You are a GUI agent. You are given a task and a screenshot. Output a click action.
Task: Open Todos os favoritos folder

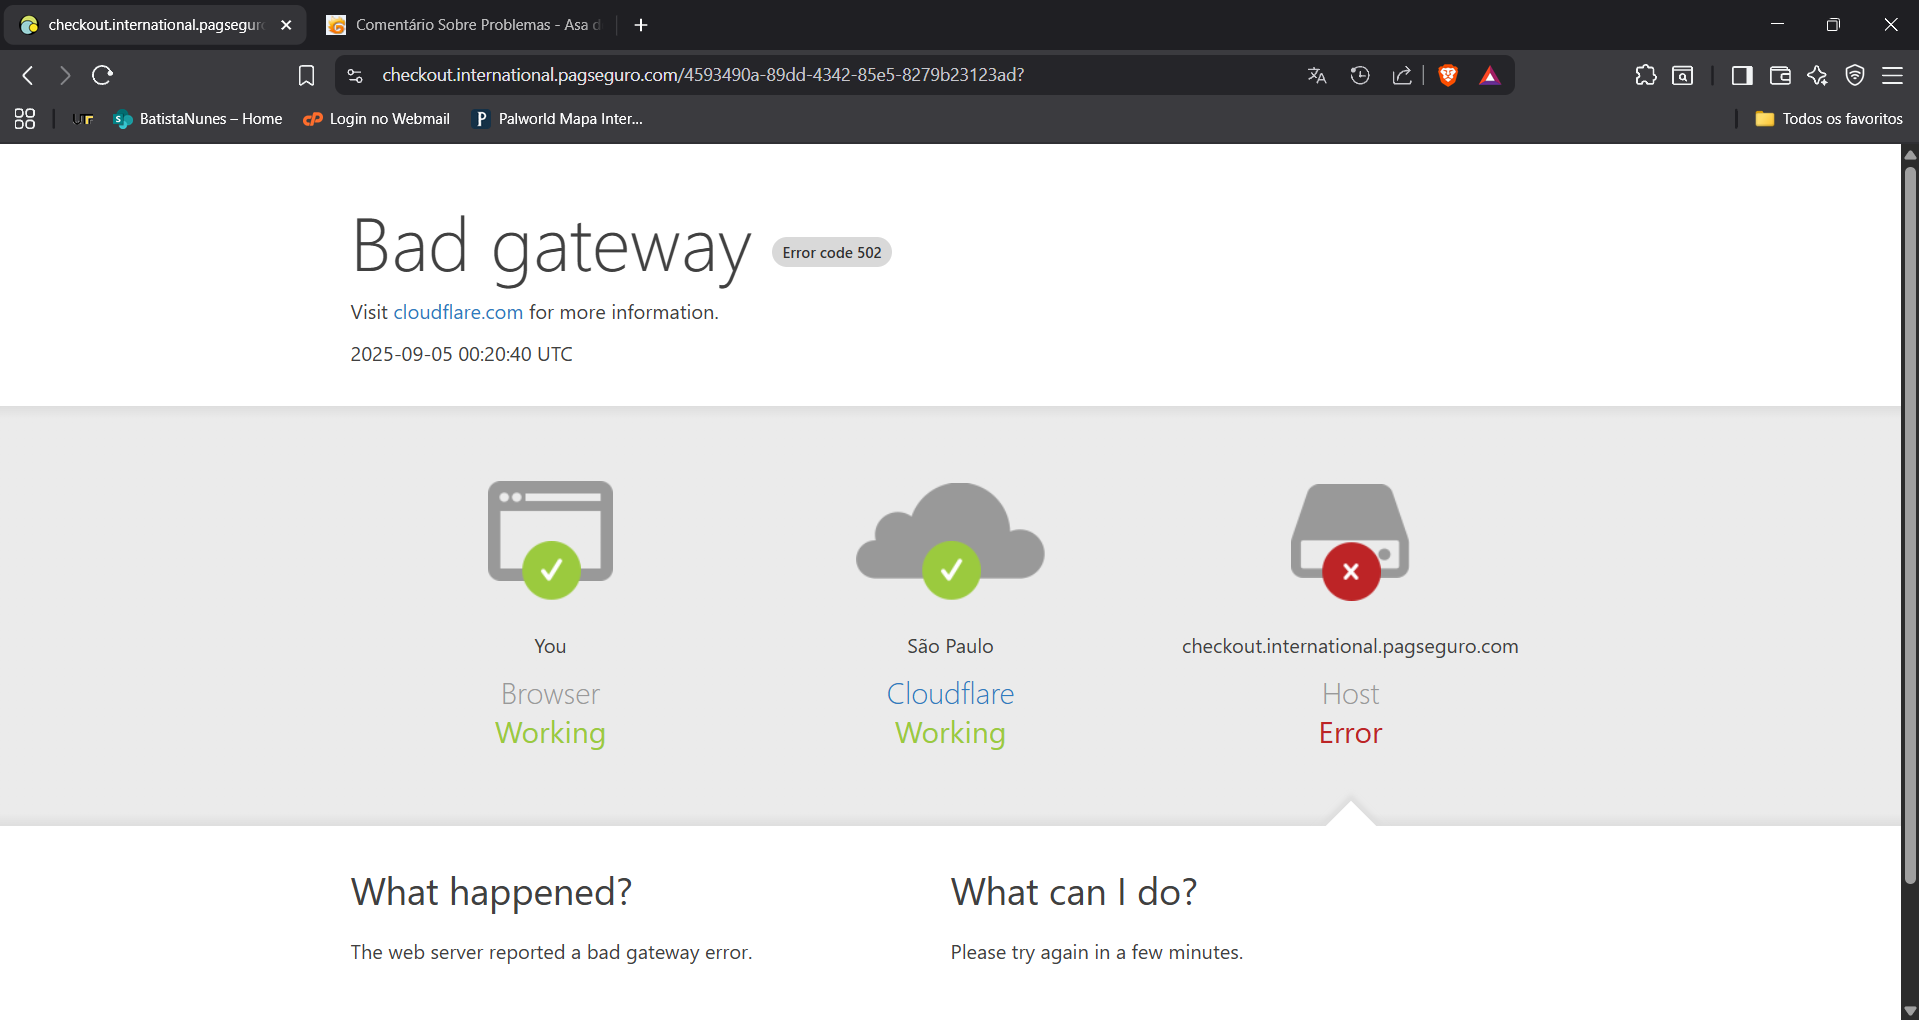[1829, 119]
